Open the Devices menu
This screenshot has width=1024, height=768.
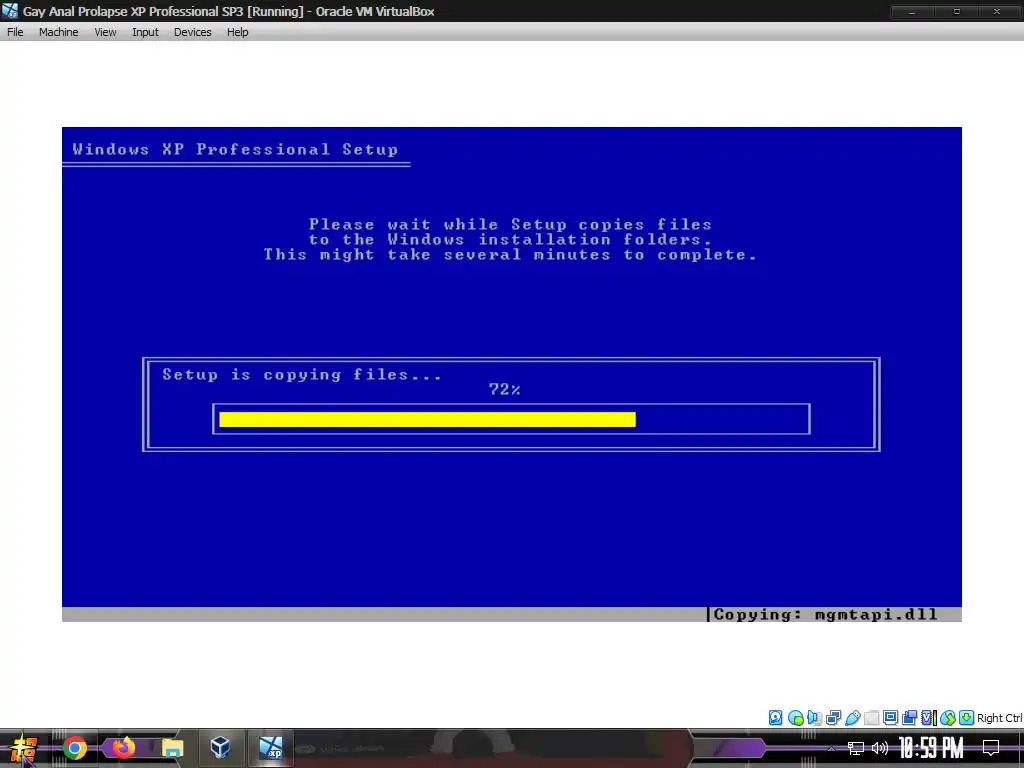192,32
